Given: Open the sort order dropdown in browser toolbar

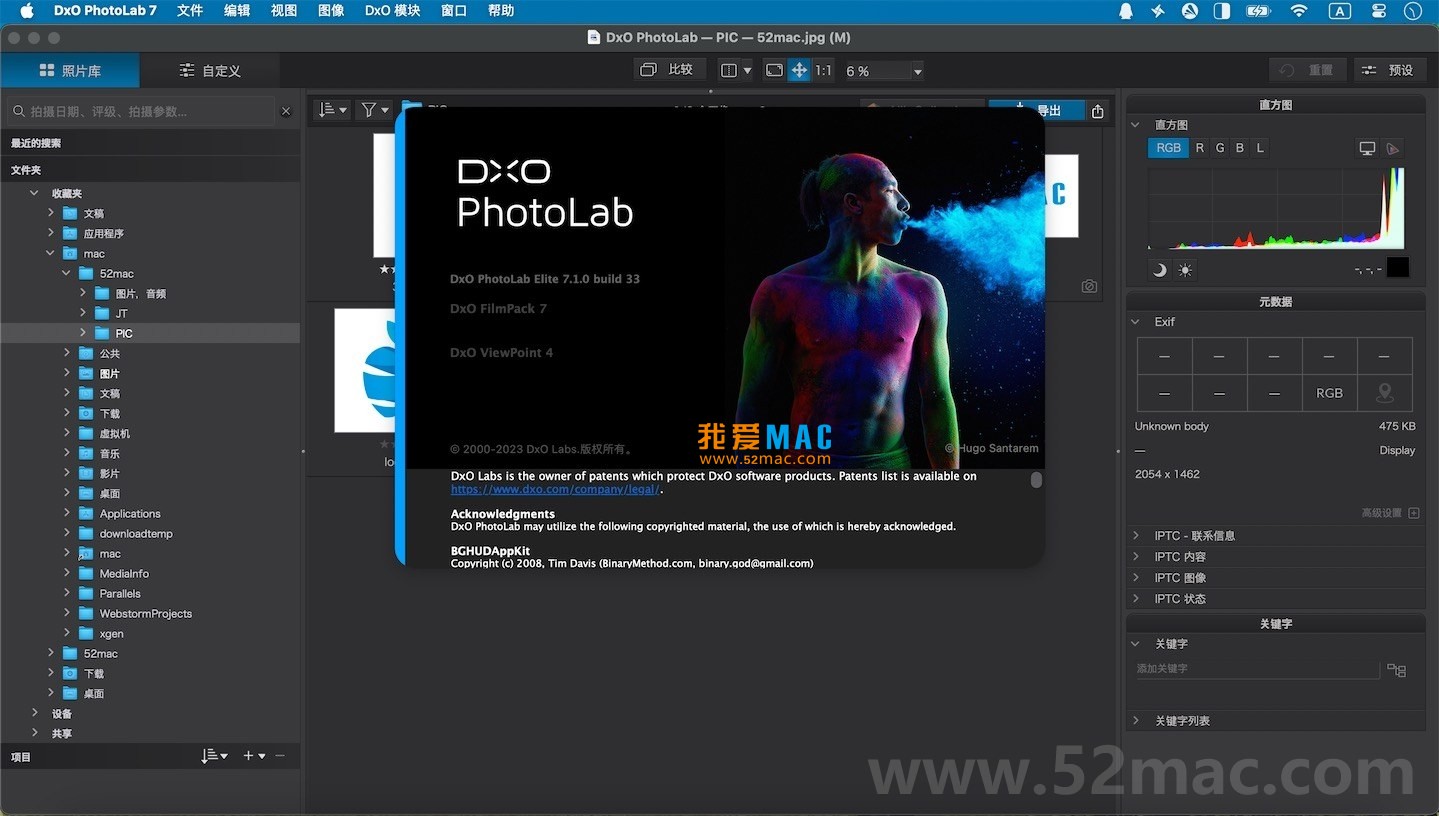Looking at the screenshot, I should [x=332, y=110].
